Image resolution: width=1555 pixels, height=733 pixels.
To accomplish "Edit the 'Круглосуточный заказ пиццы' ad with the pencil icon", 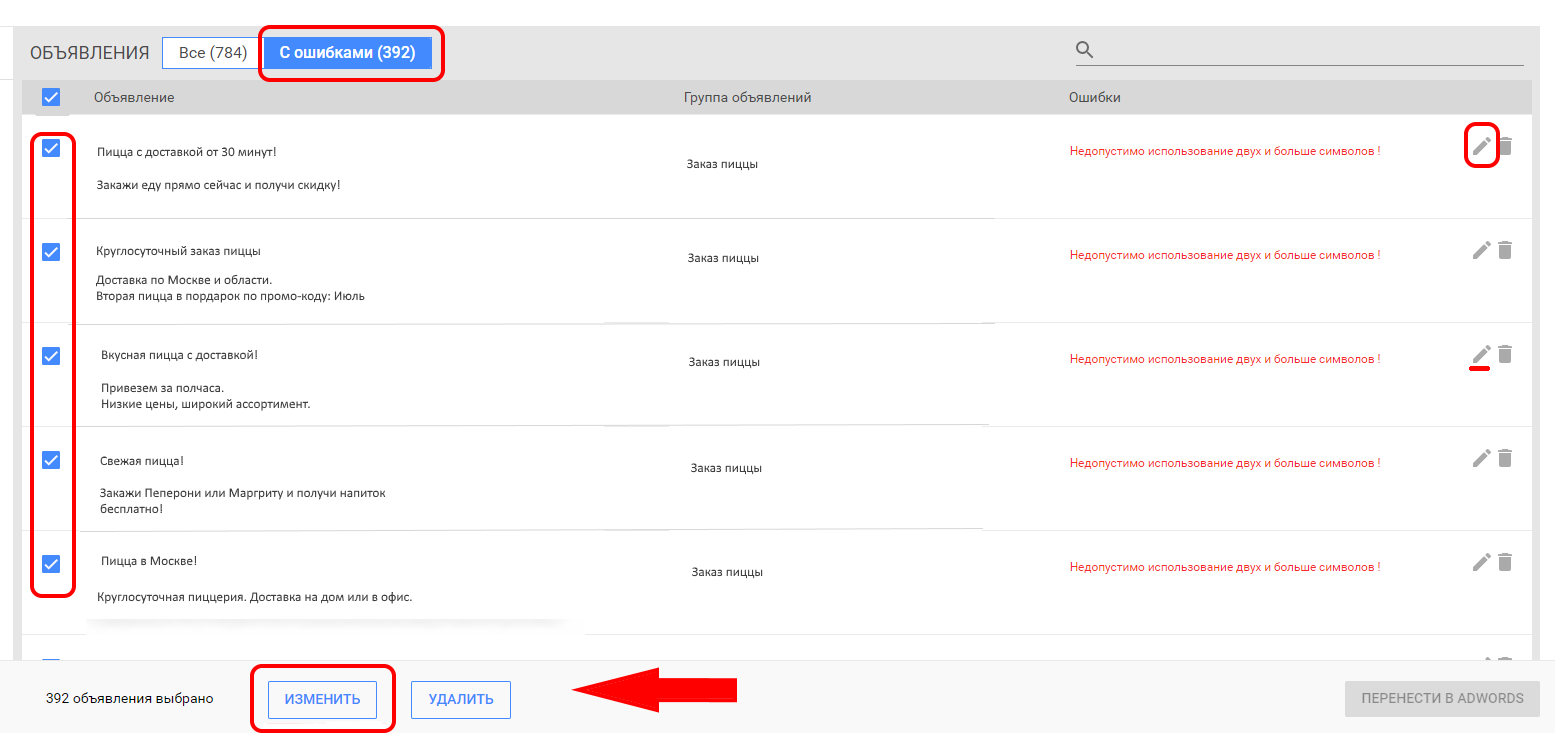I will (x=1482, y=250).
